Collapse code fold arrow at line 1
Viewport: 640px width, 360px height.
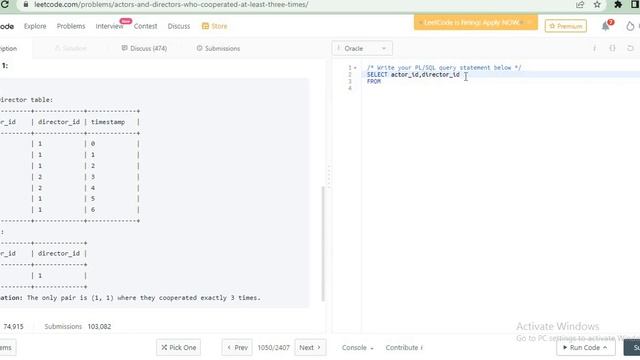[355, 68]
